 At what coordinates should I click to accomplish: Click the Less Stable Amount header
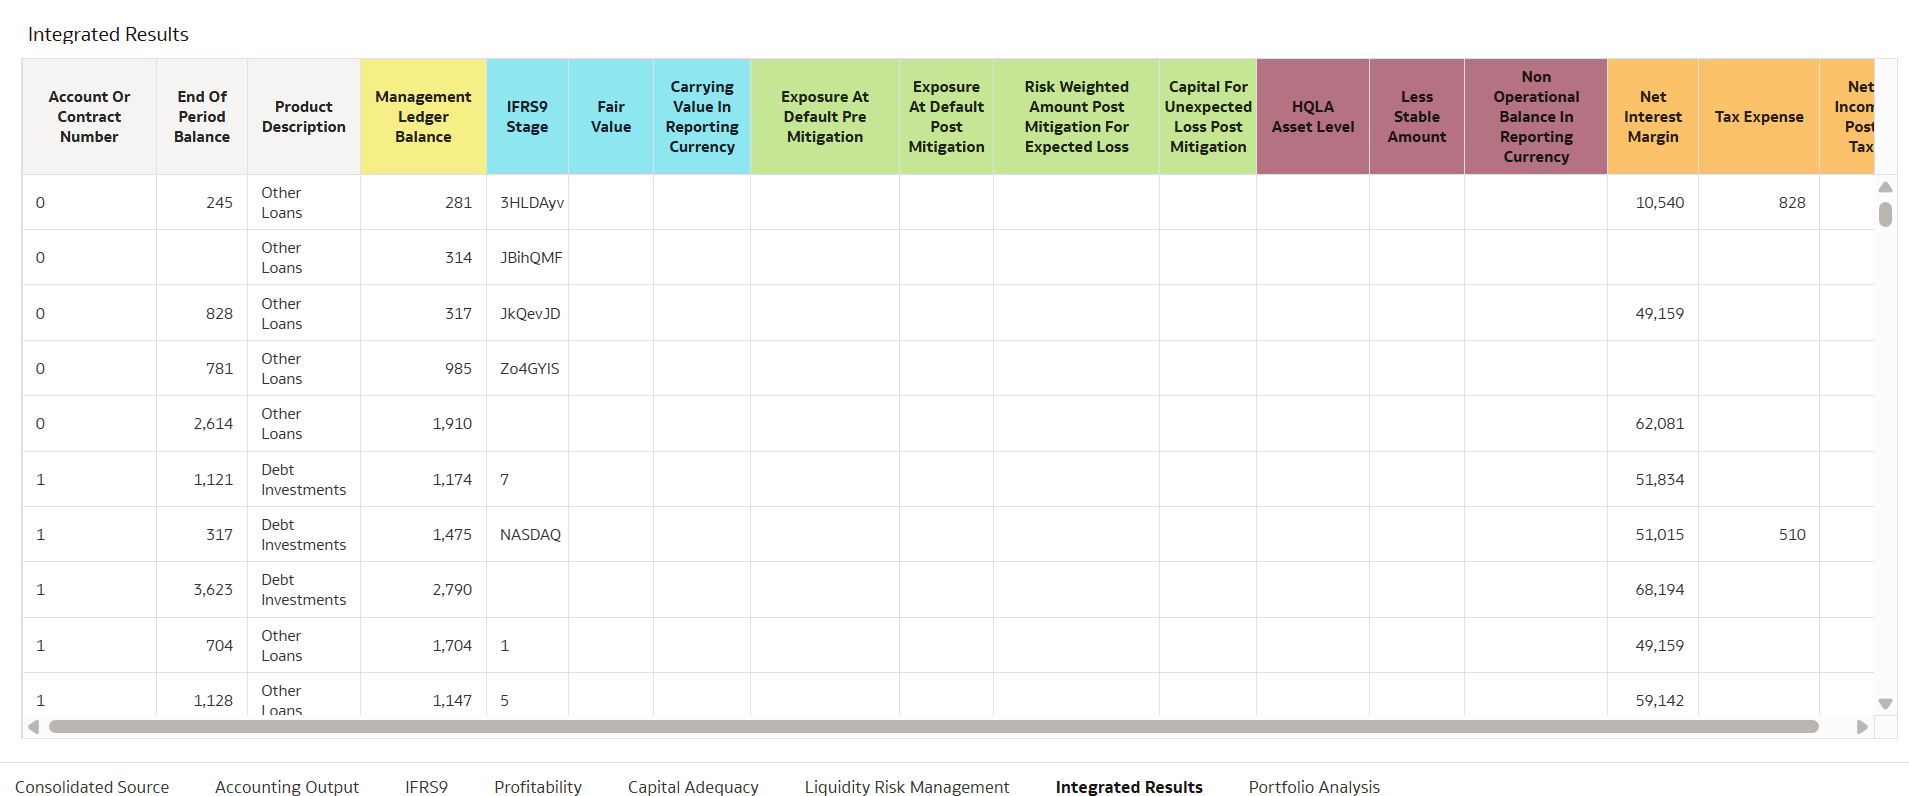[1417, 117]
